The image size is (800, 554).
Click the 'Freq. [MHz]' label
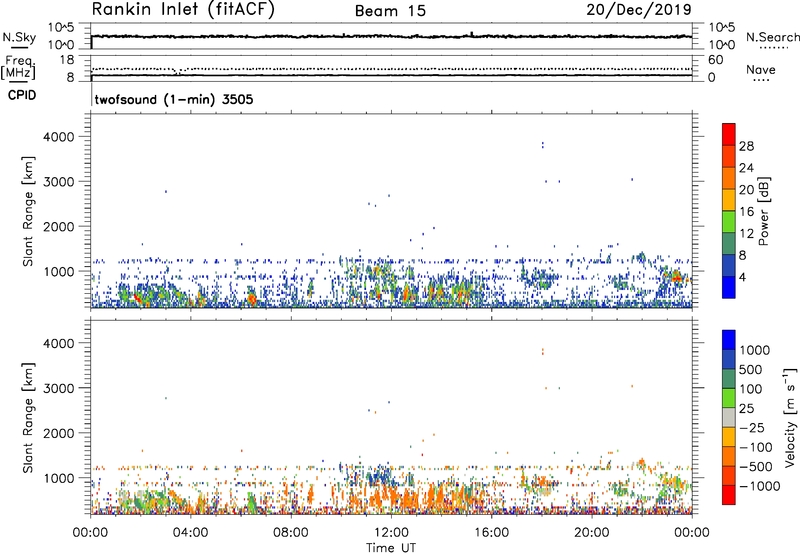pos(19,67)
